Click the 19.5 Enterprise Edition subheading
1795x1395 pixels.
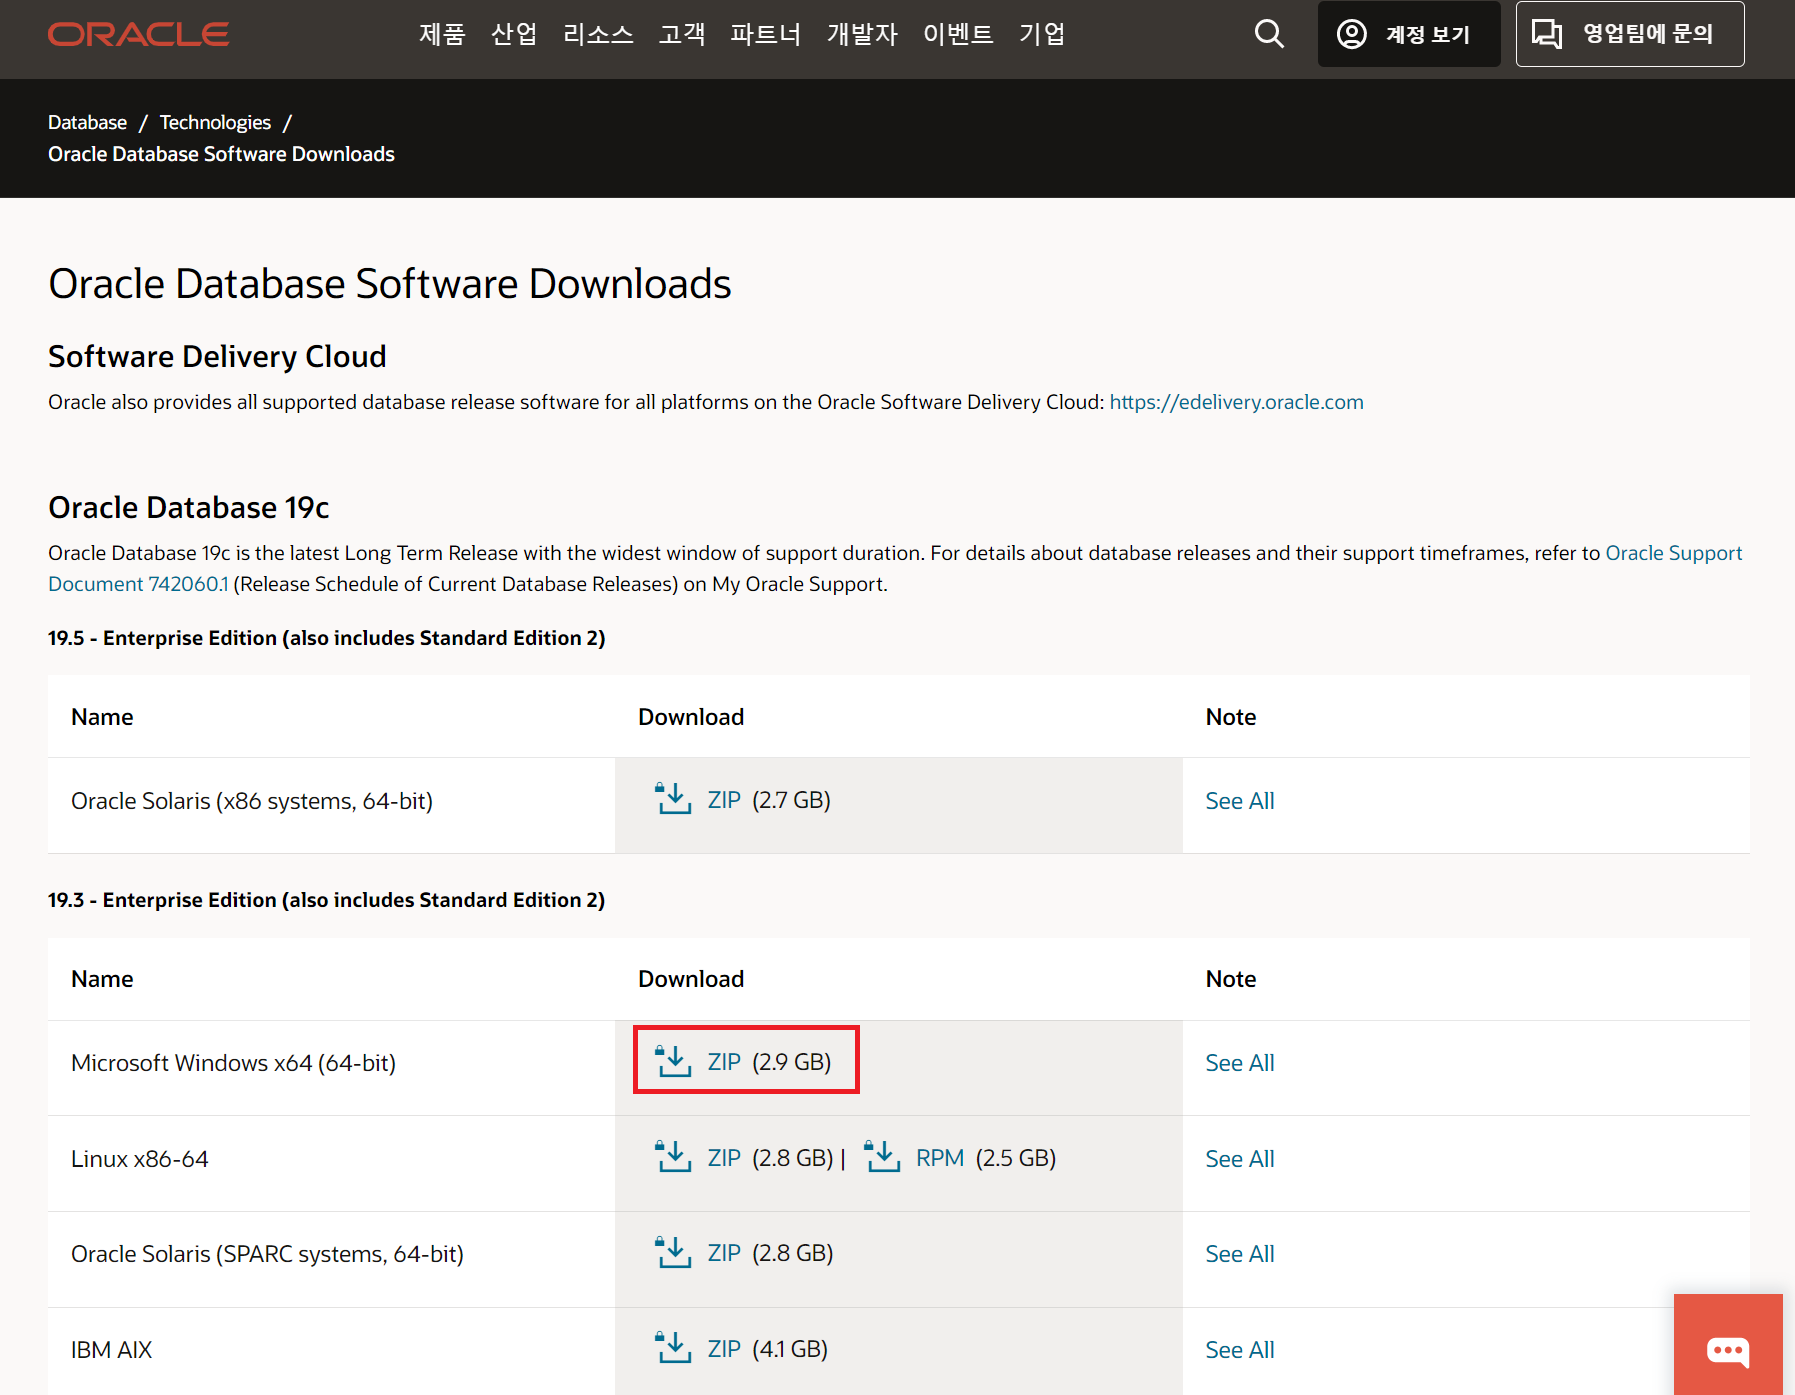click(327, 638)
